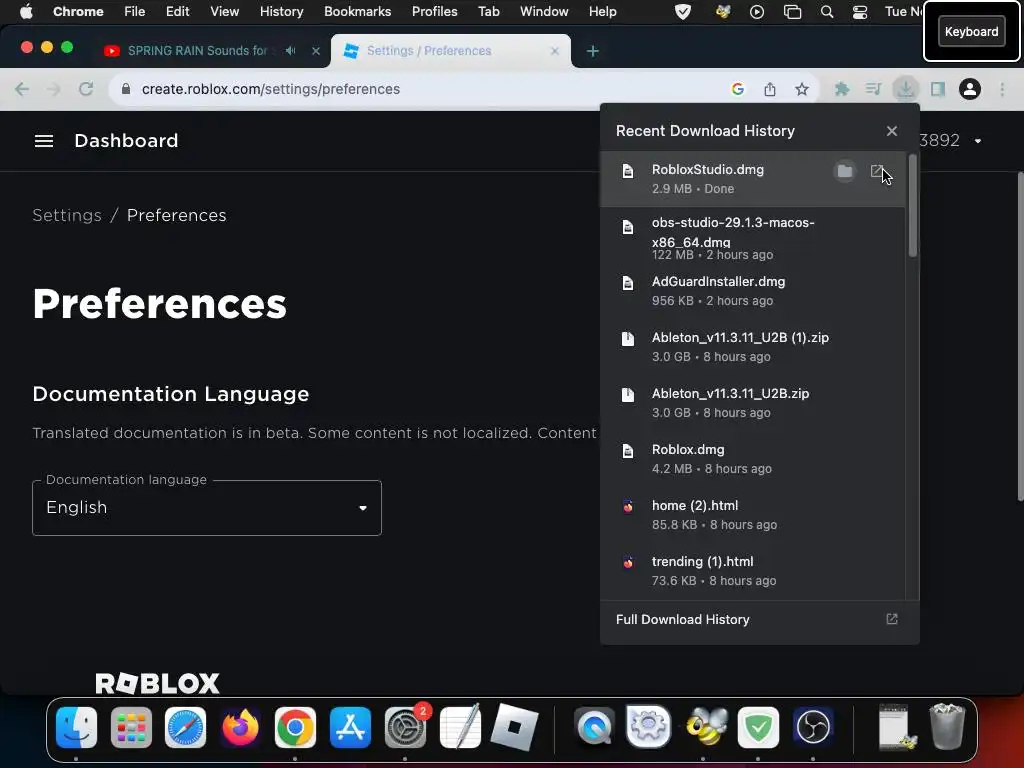This screenshot has height=768, width=1024.
Task: Click the share page icon
Action: tap(770, 89)
